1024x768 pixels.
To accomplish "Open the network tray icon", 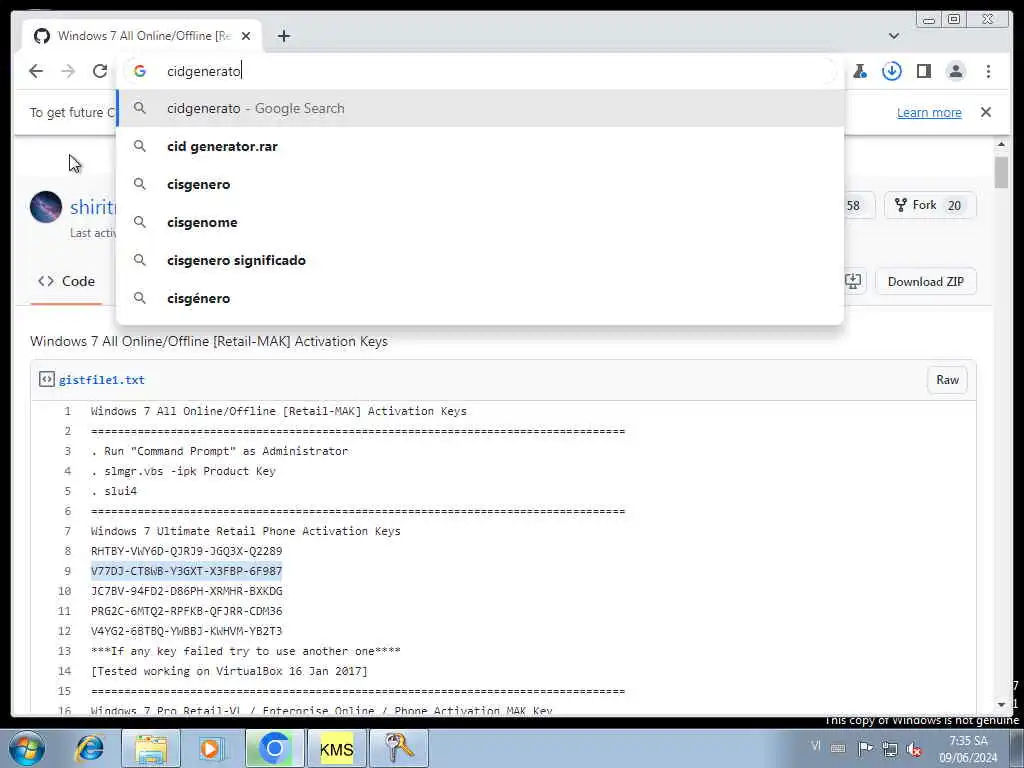I will [889, 748].
